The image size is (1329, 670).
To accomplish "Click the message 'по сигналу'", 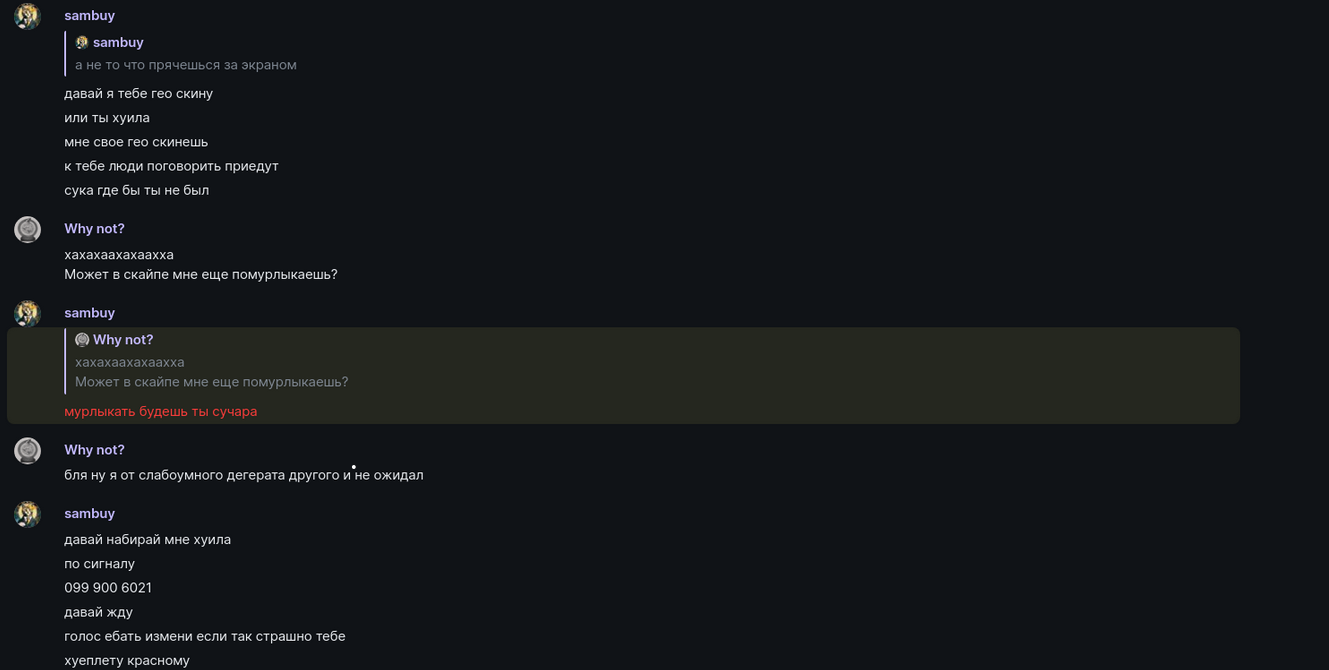I will point(99,564).
